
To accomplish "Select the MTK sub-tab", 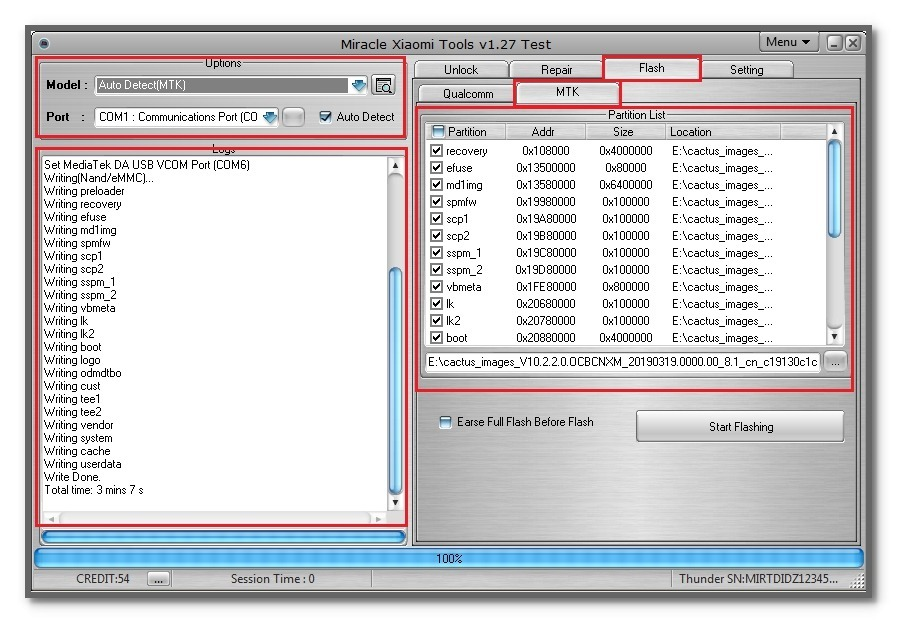I will click(567, 92).
